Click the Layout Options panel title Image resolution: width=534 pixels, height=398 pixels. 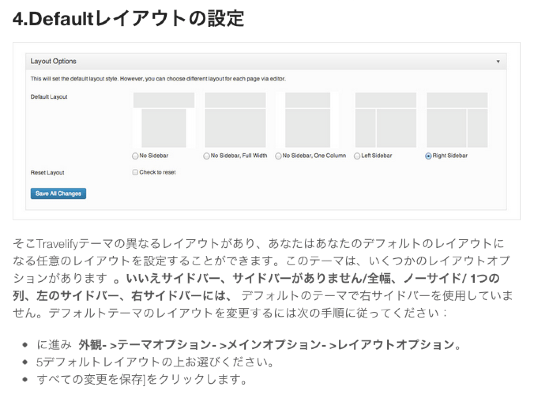click(x=53, y=61)
